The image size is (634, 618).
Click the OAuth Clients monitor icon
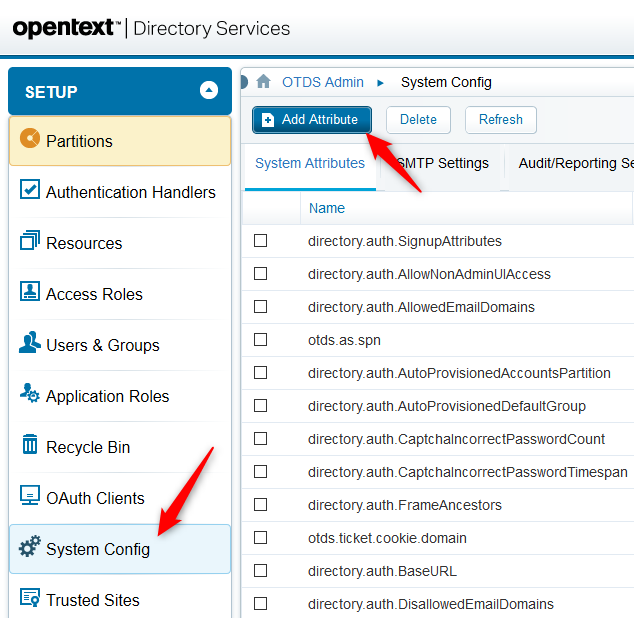point(30,495)
